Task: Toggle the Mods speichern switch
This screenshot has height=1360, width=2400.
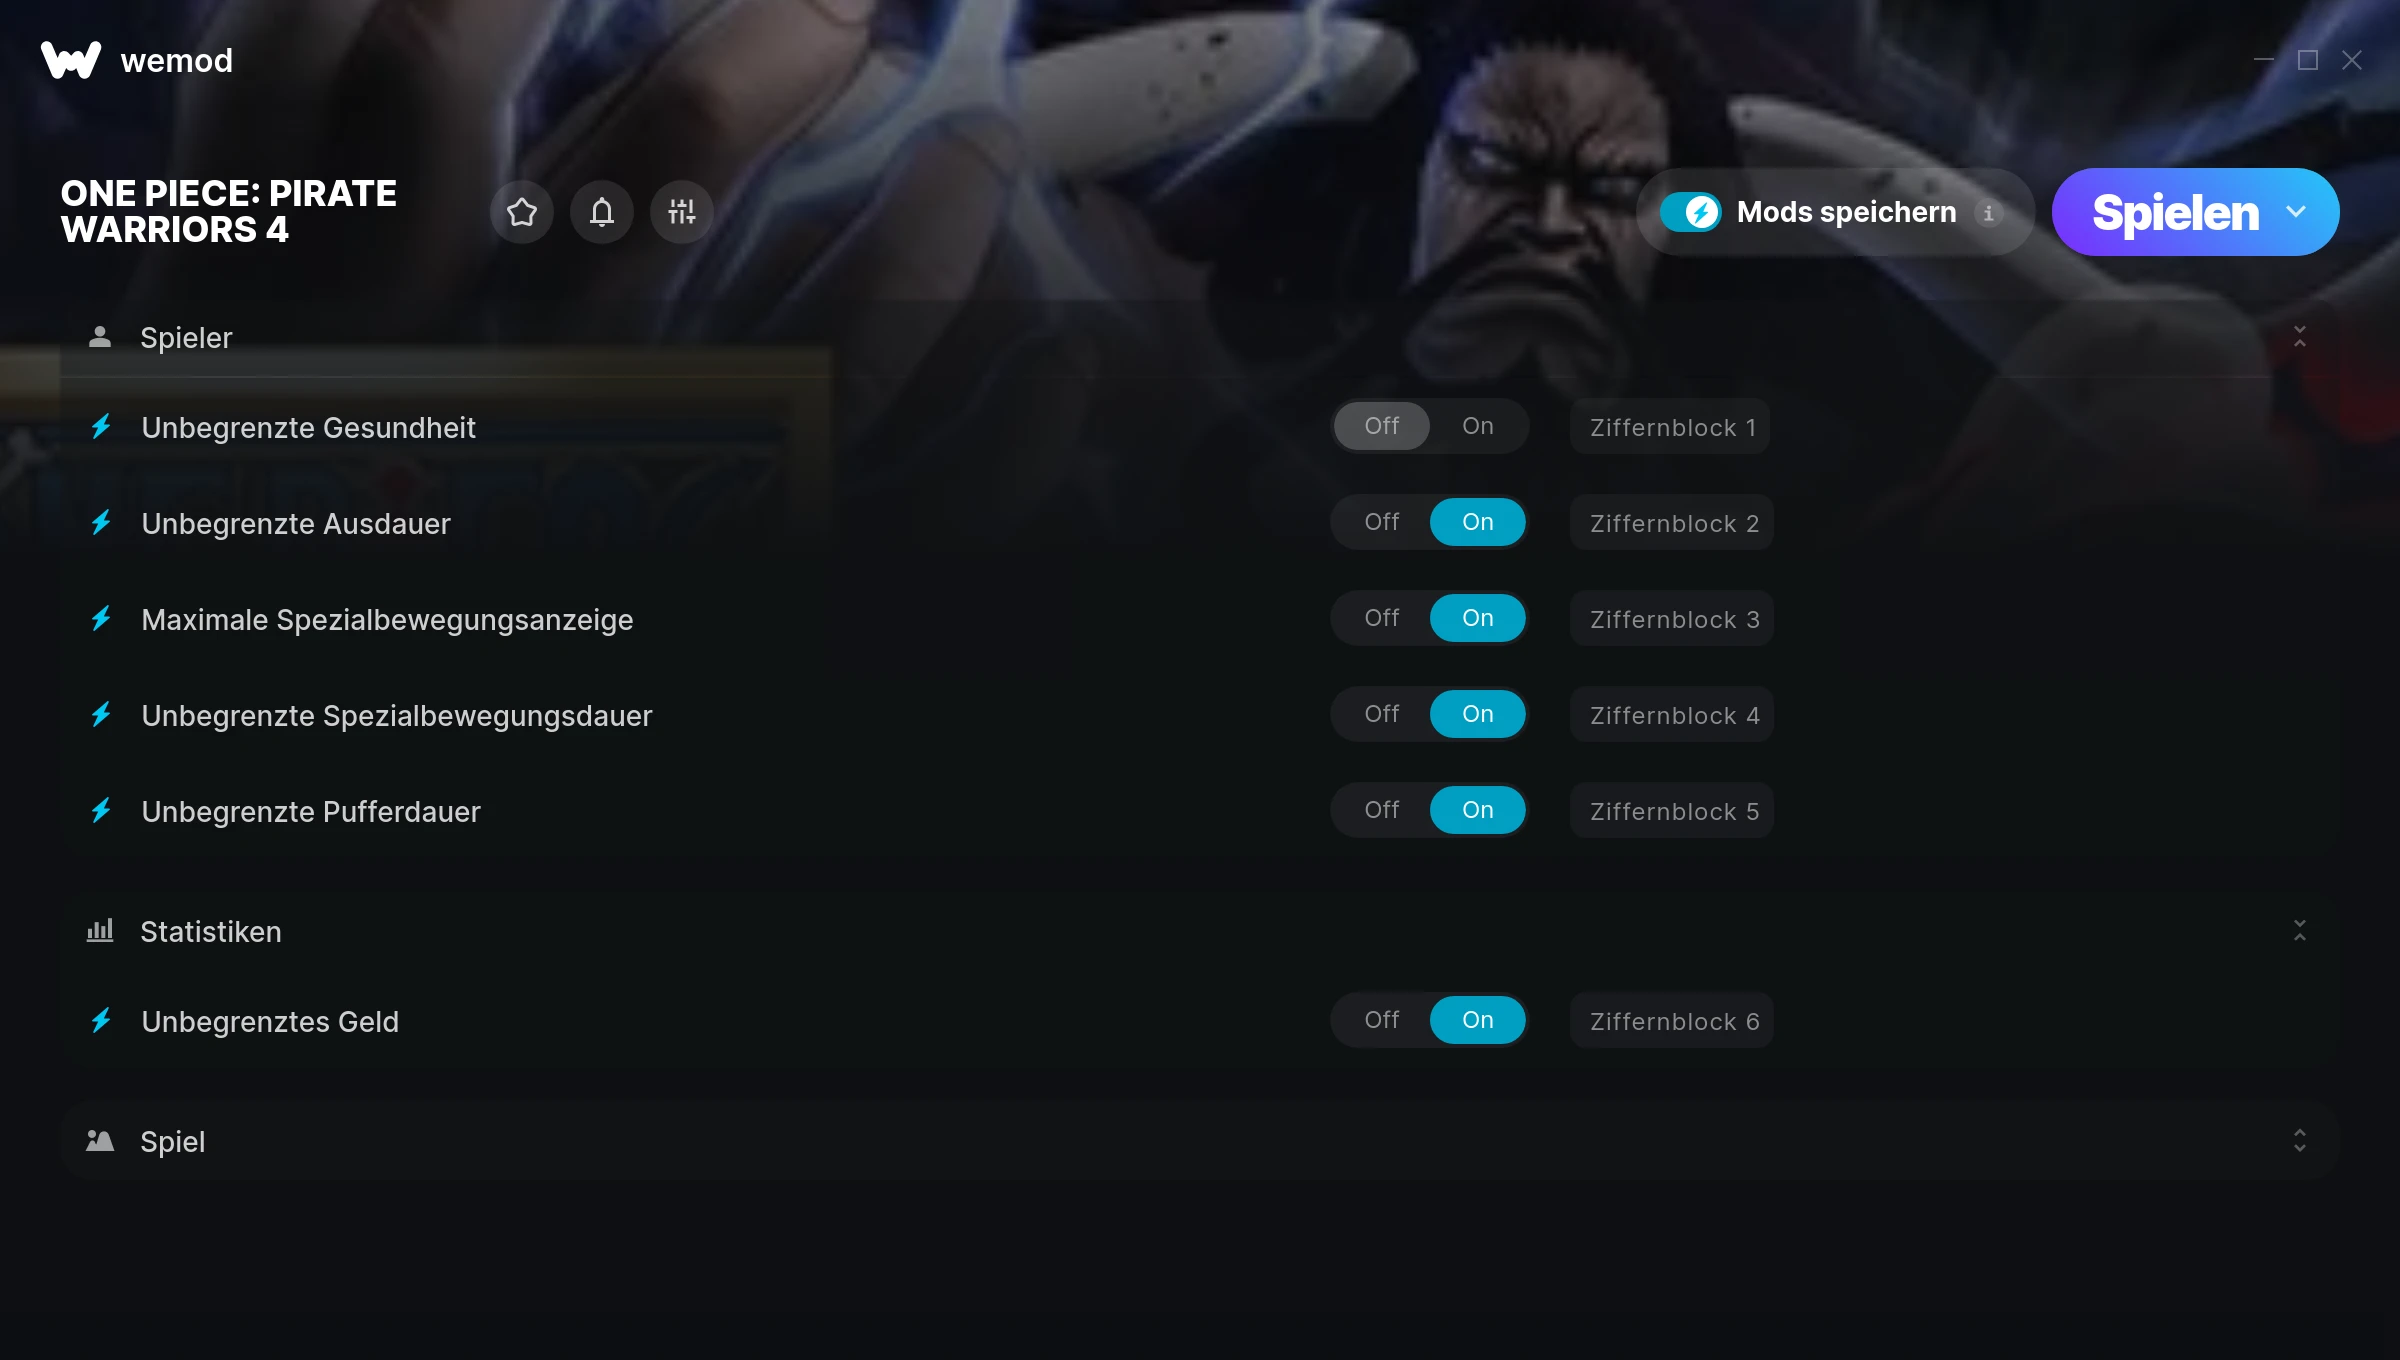Action: coord(1691,212)
